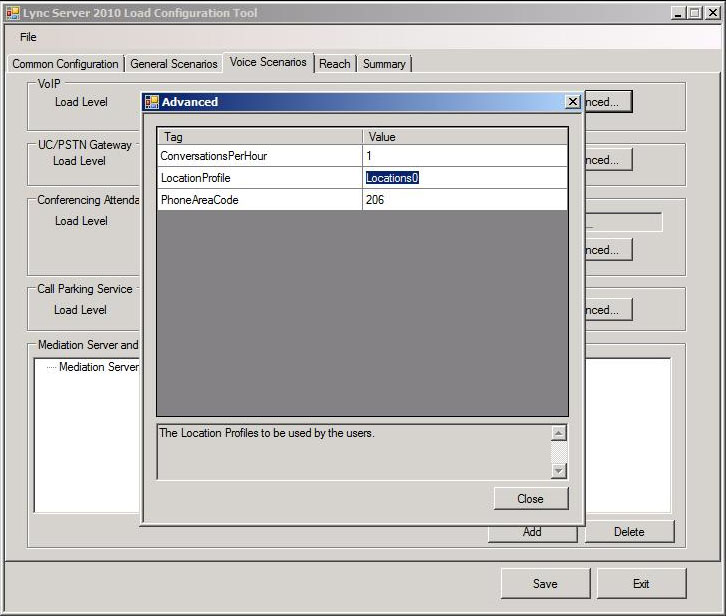Screen dimensions: 726x616
Task: Open the File menu
Action: point(28,37)
